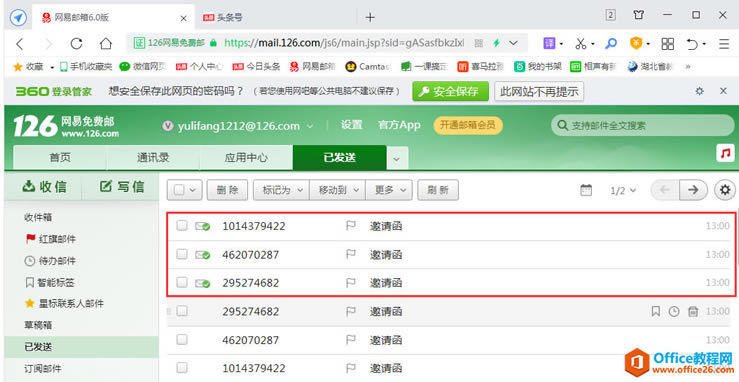Image resolution: width=739 pixels, height=382 pixels.
Task: Expand the 标记为 dropdown
Action: point(281,190)
